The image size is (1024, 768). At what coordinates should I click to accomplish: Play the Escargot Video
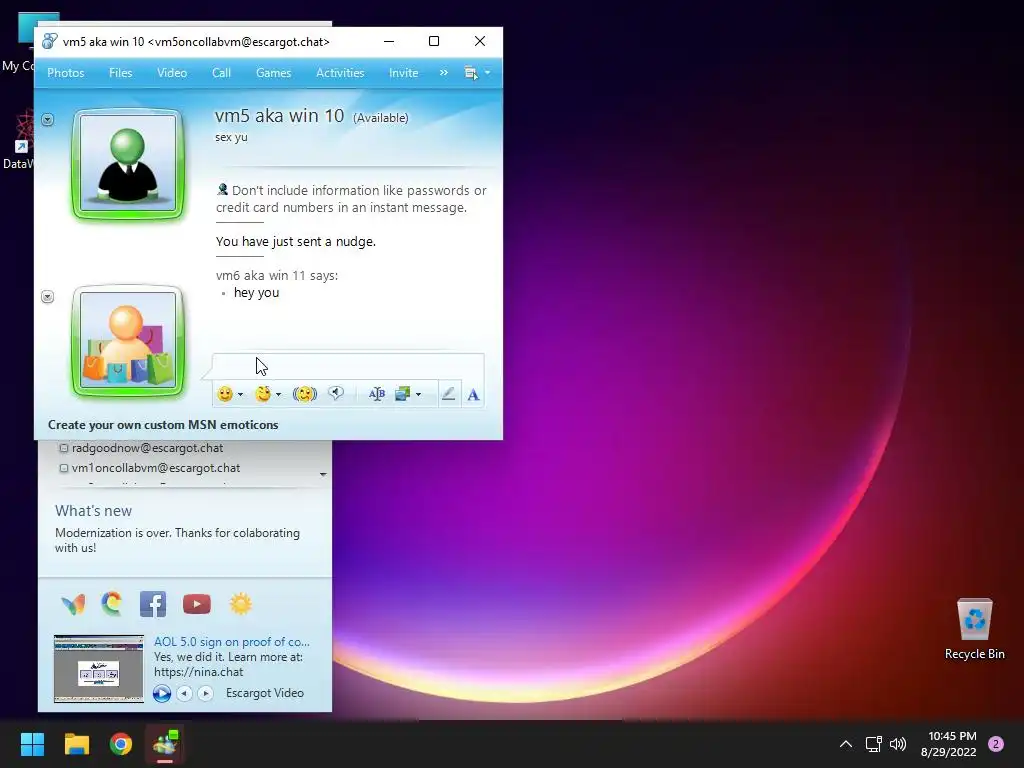162,693
